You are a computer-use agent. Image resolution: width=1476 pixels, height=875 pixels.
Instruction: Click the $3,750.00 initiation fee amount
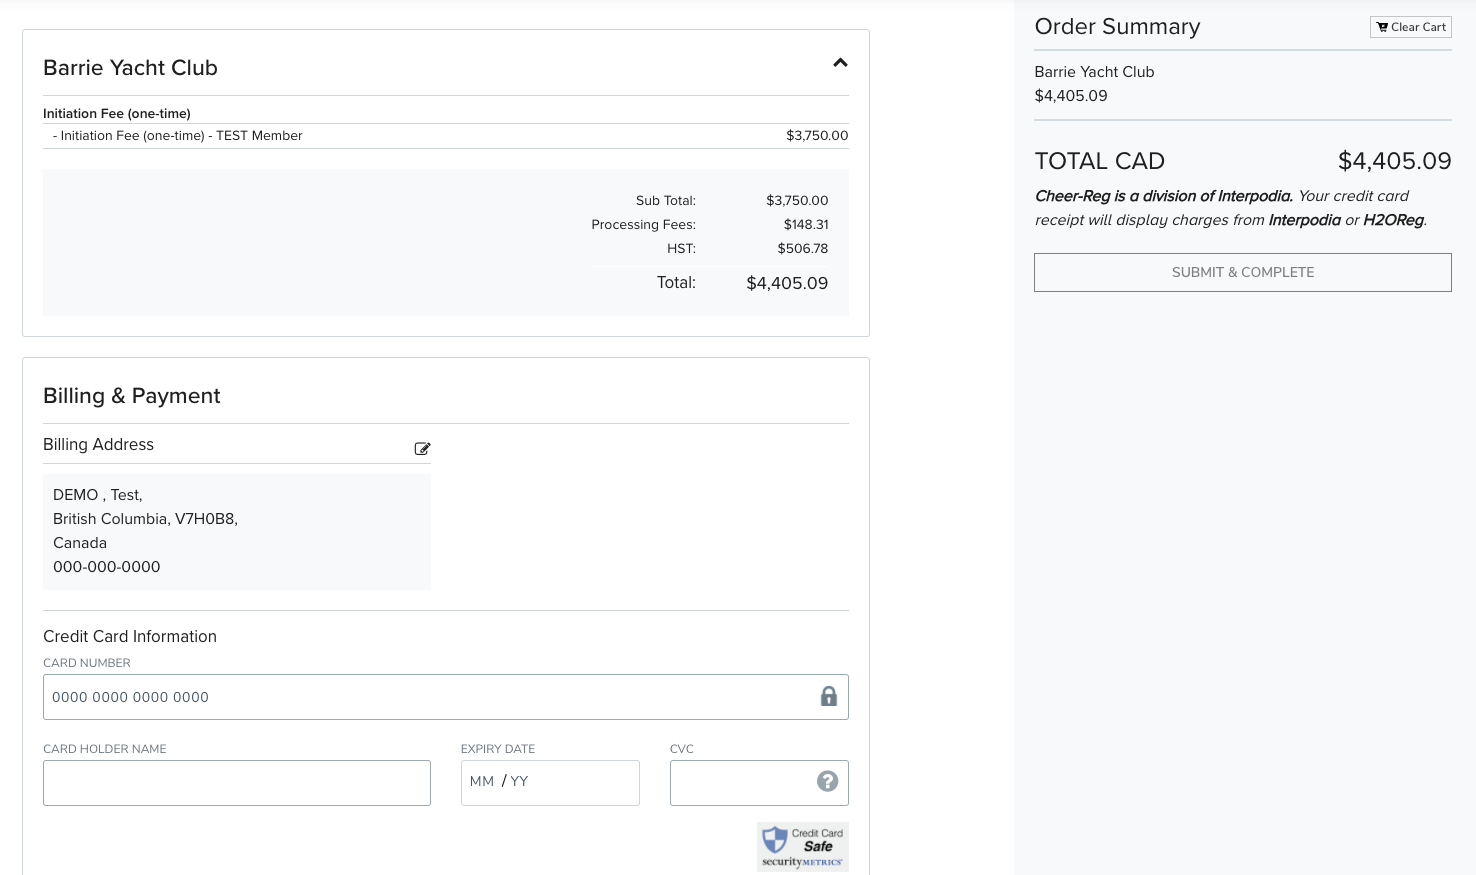tap(817, 136)
